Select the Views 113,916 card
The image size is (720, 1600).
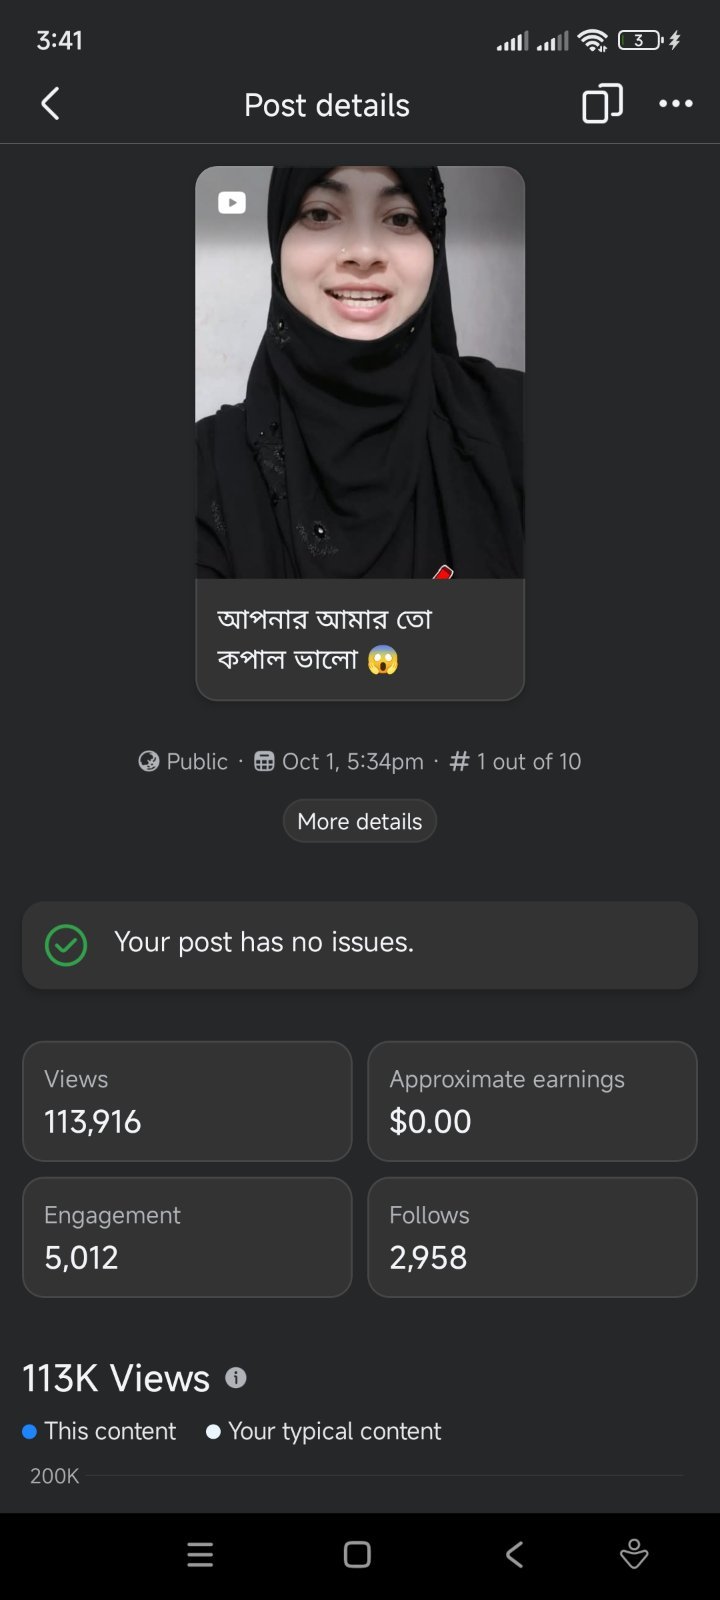187,1101
